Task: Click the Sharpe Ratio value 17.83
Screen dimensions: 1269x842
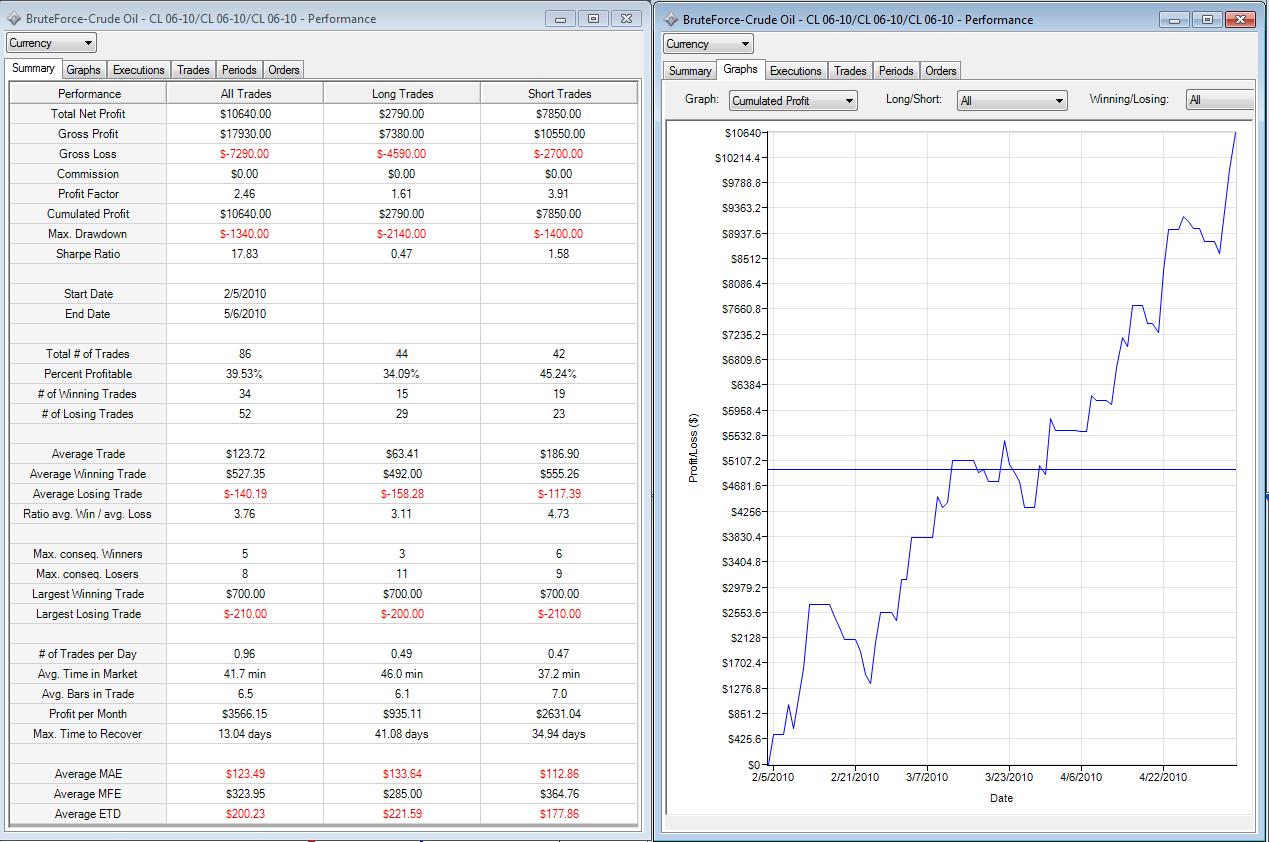Action: coord(245,254)
